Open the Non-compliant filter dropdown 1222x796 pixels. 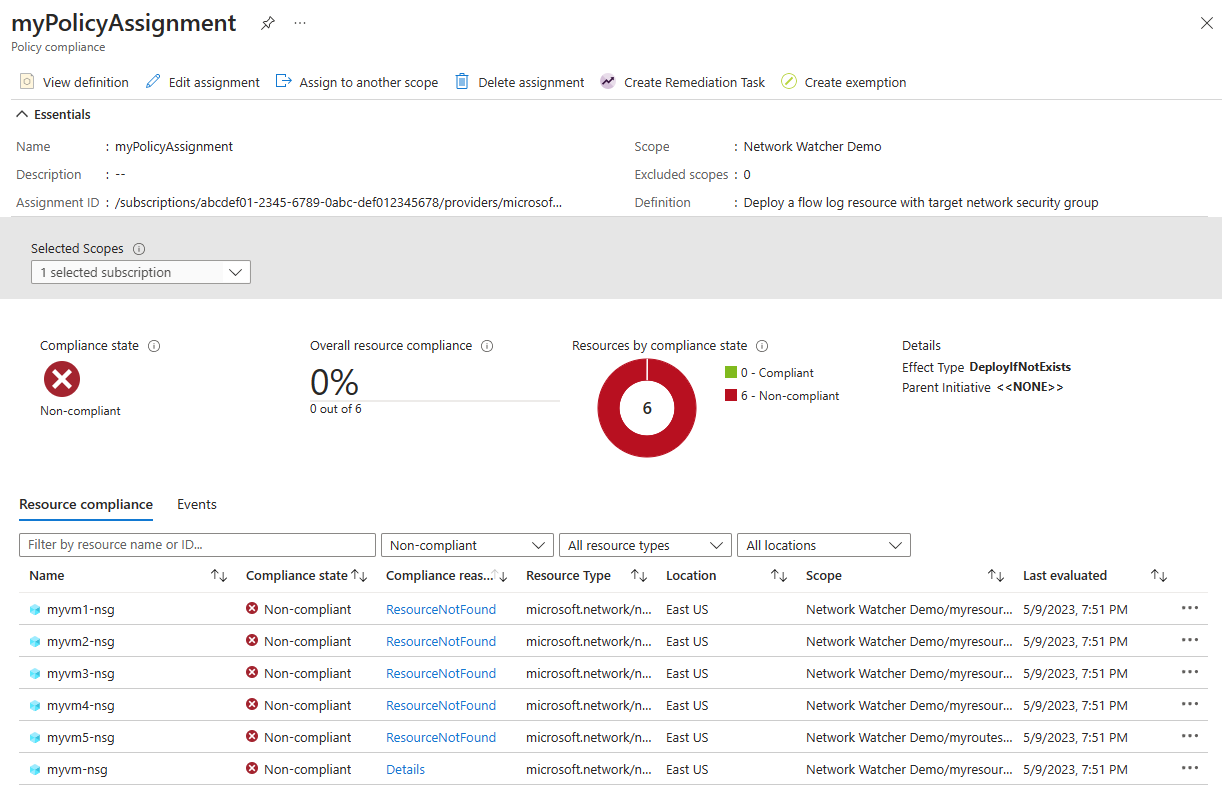[466, 545]
